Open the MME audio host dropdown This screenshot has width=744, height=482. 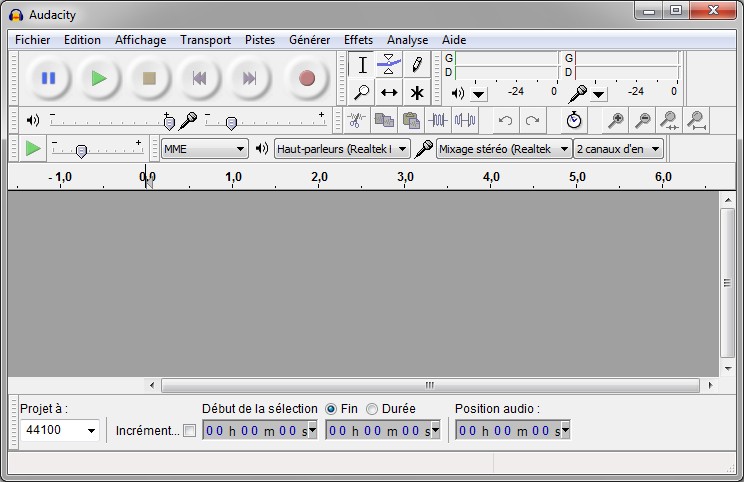[205, 149]
